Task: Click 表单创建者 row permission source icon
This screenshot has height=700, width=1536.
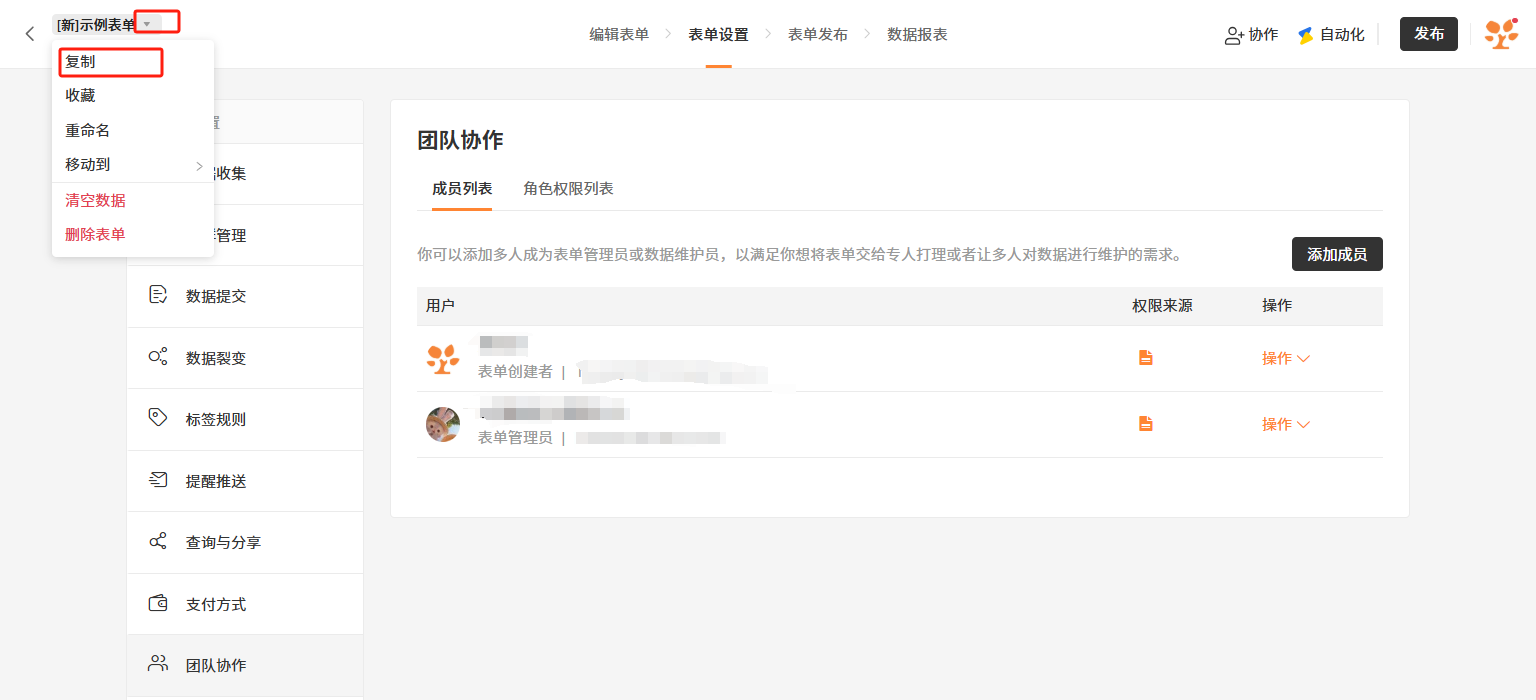Action: pos(1146,358)
